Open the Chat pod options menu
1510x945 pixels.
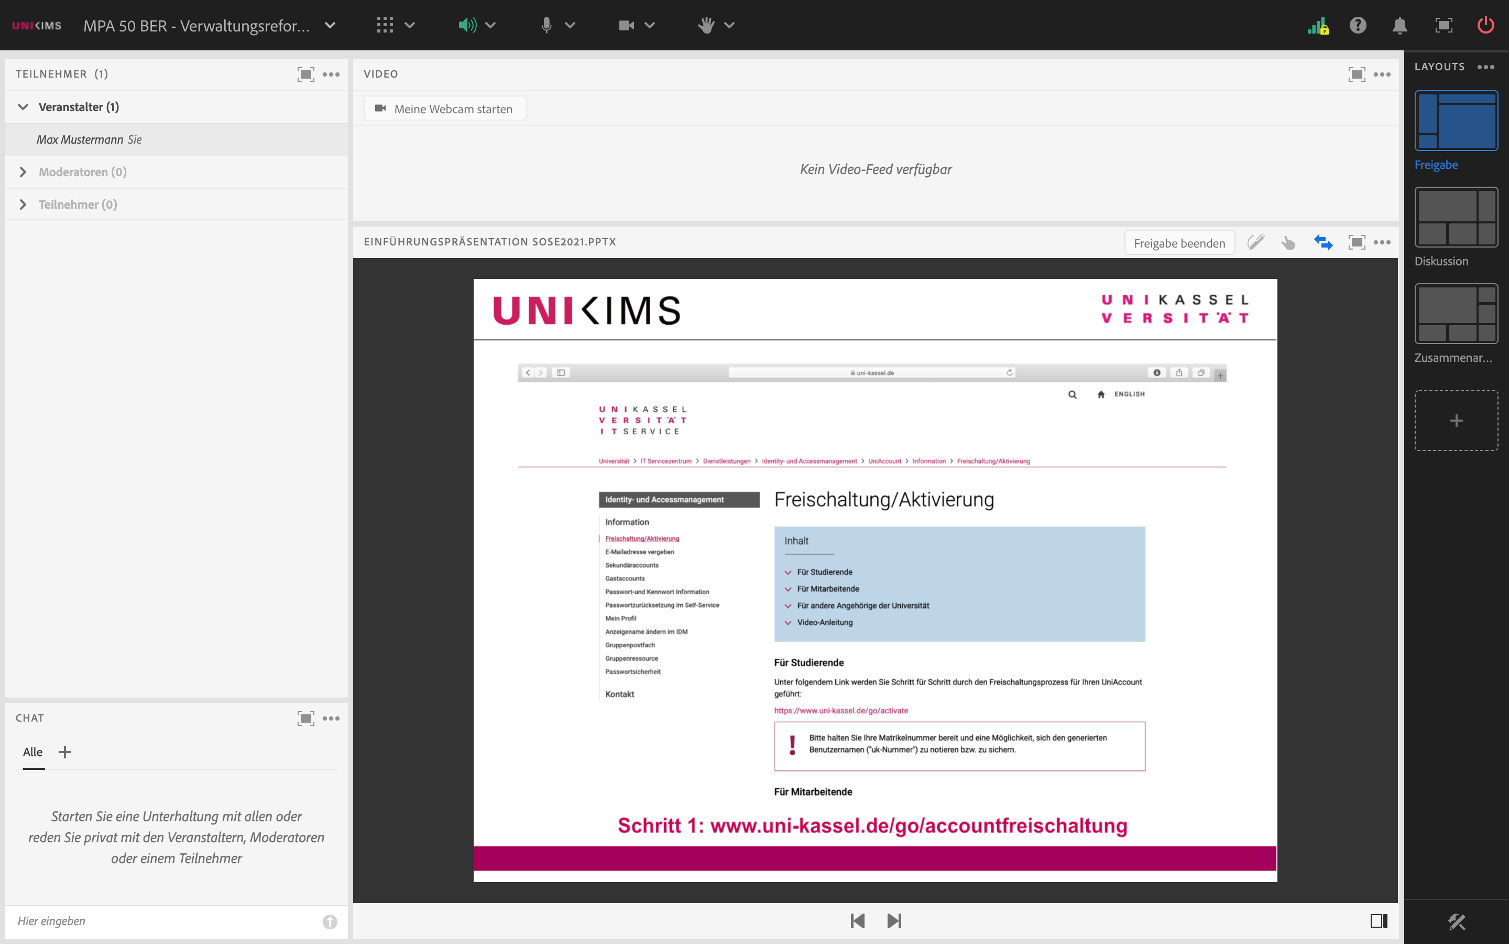click(x=331, y=718)
